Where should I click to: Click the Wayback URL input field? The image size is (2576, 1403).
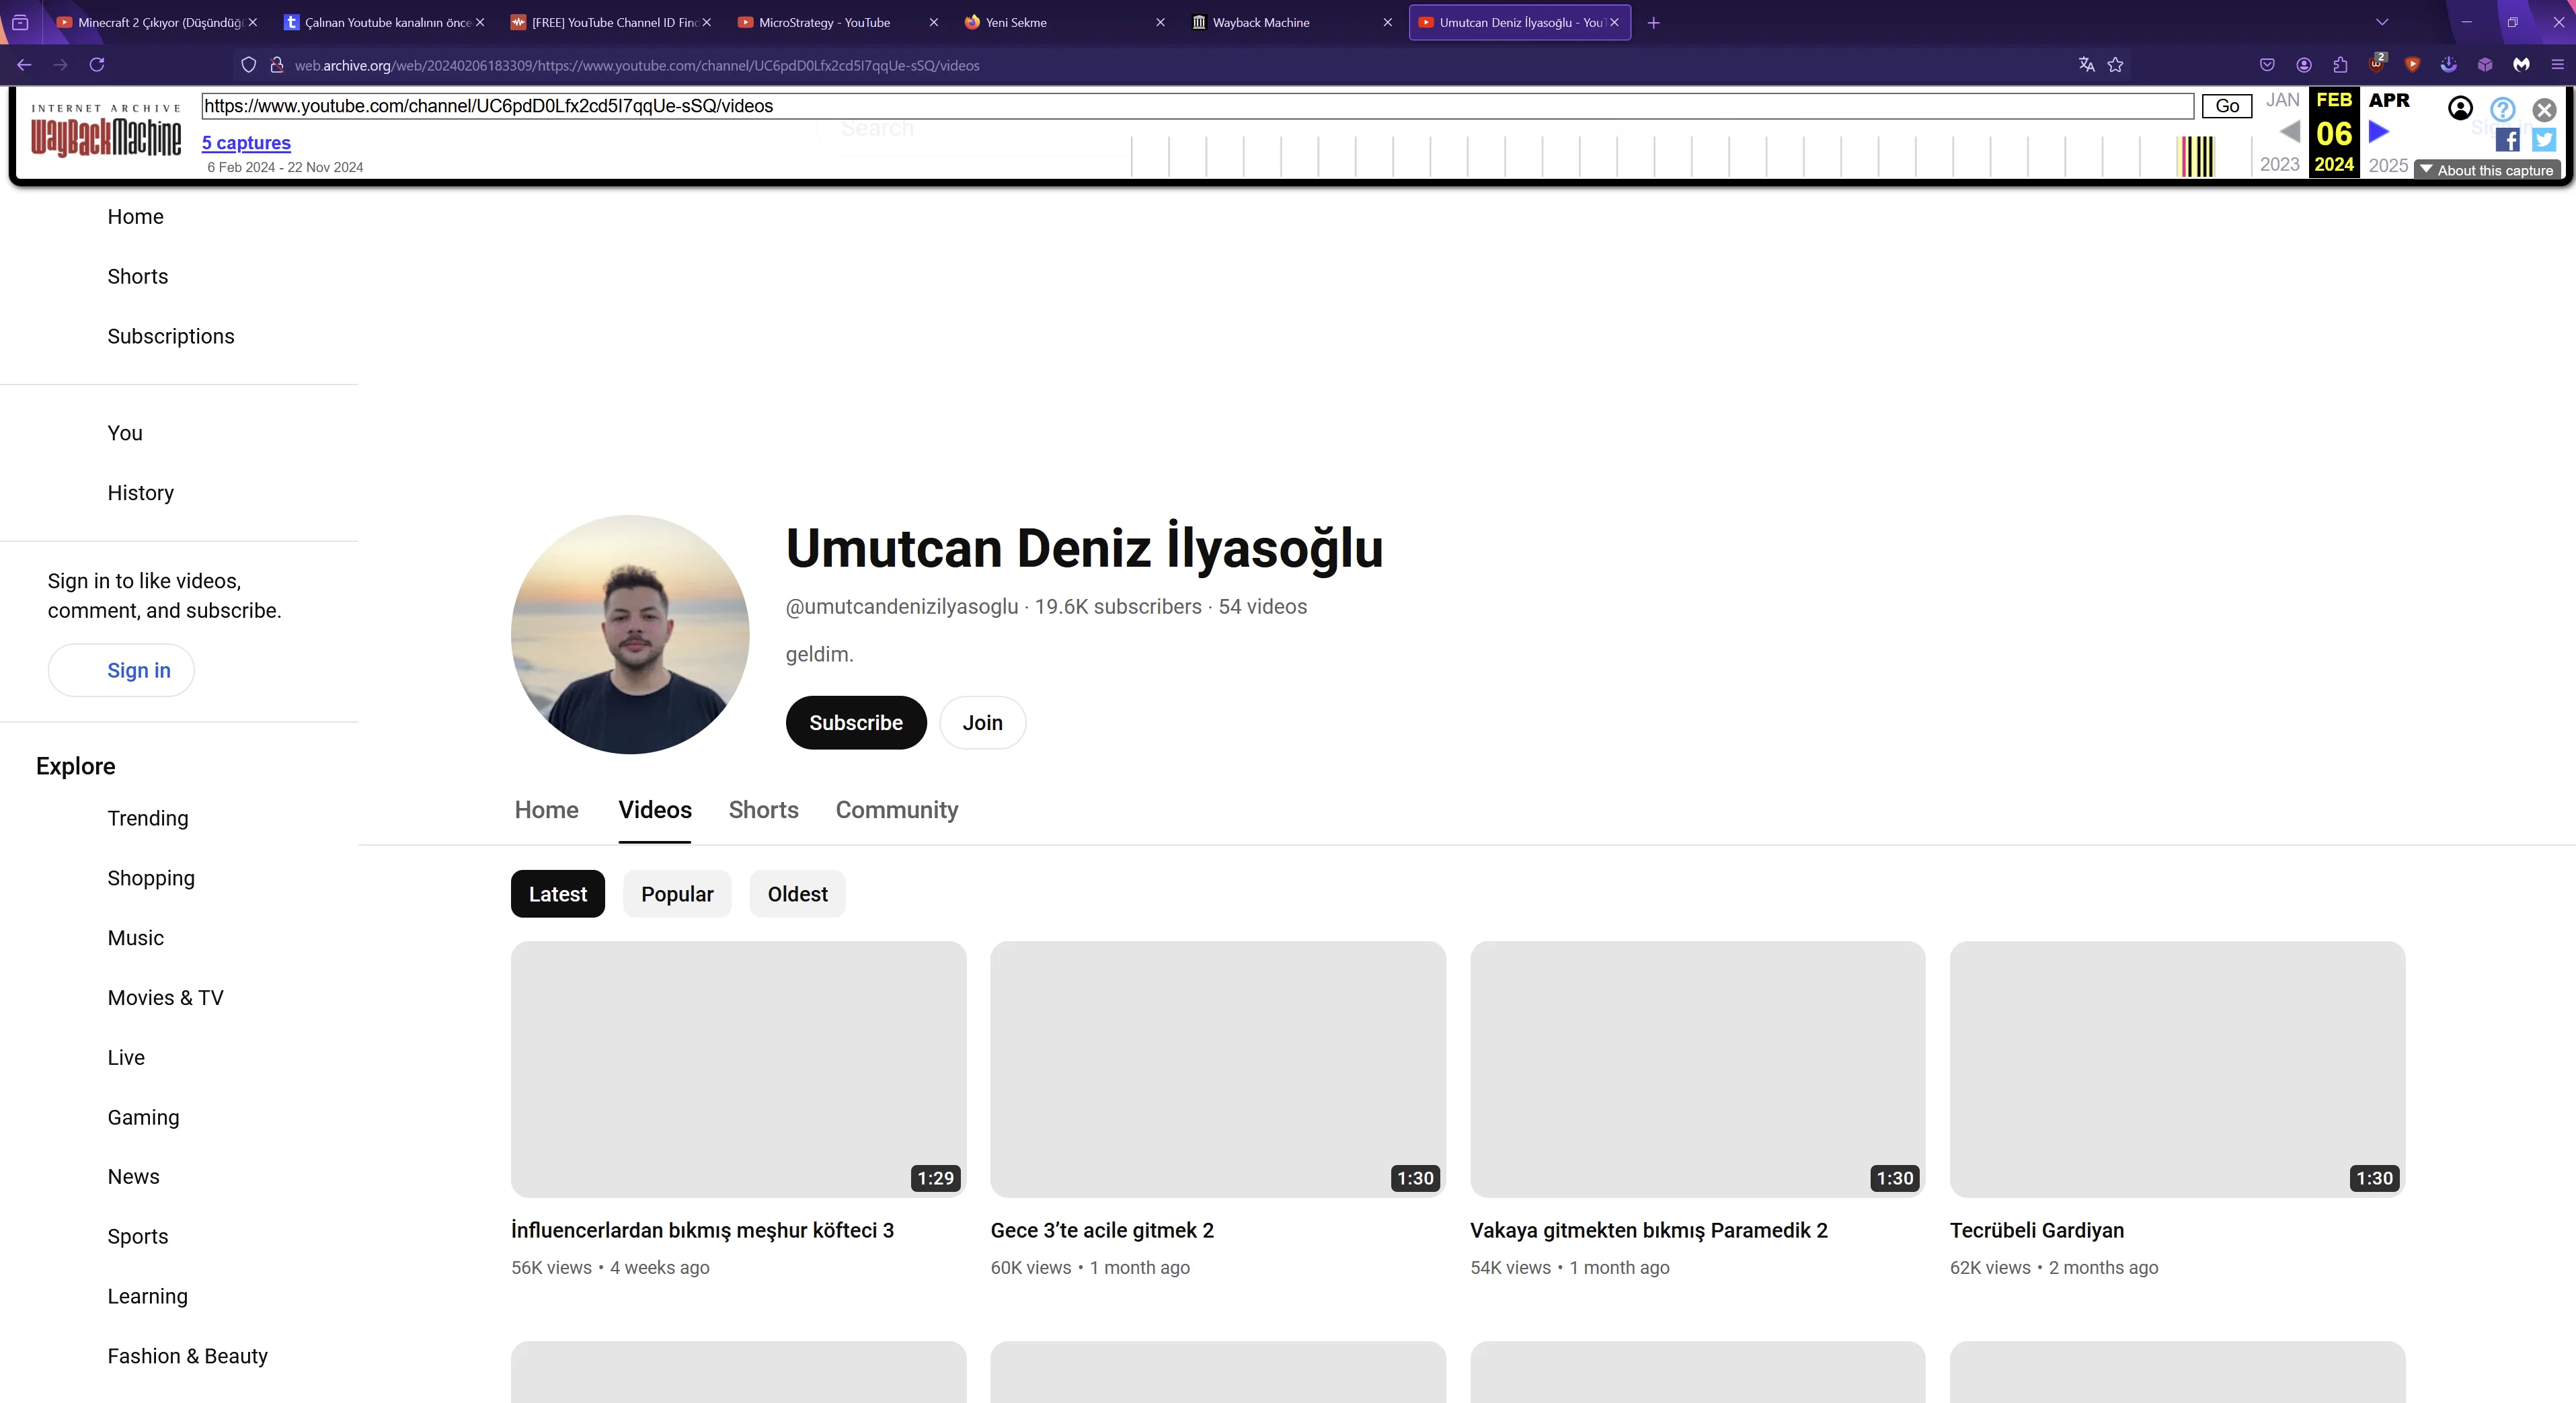click(x=1197, y=106)
